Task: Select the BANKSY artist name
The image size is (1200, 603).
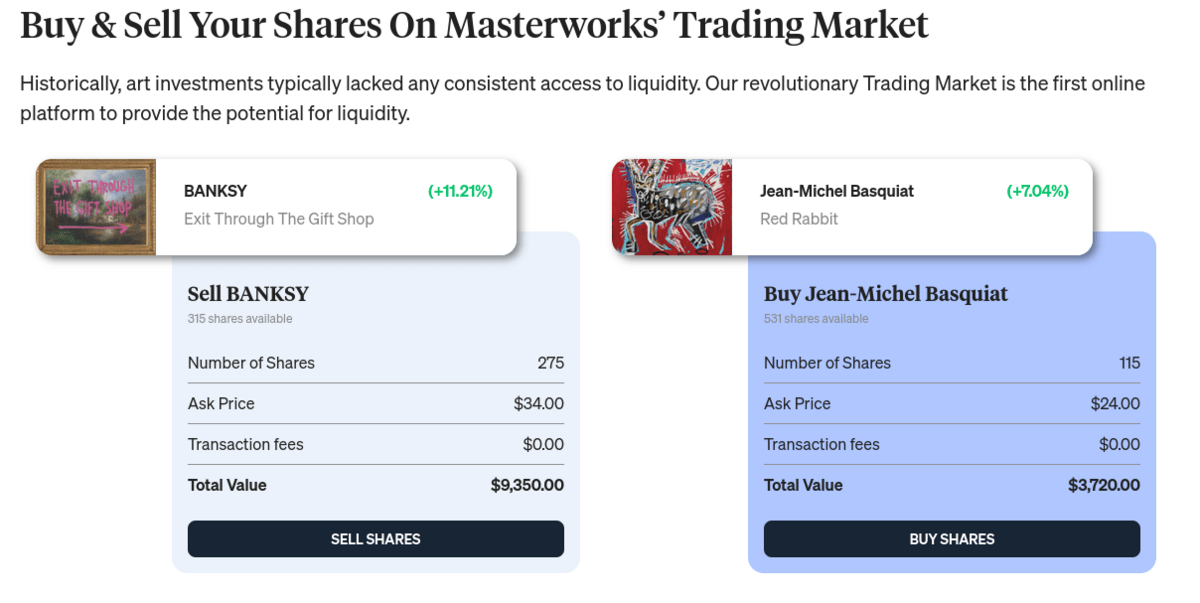Action: [x=215, y=191]
